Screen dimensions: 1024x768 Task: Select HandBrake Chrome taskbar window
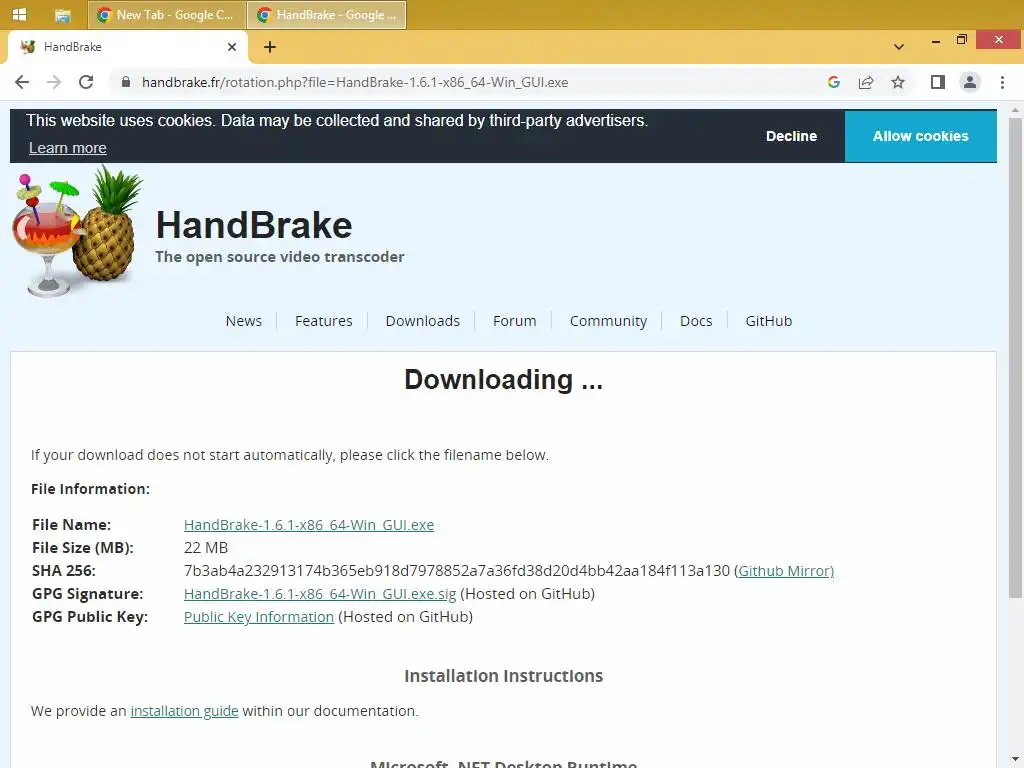pyautogui.click(x=327, y=15)
